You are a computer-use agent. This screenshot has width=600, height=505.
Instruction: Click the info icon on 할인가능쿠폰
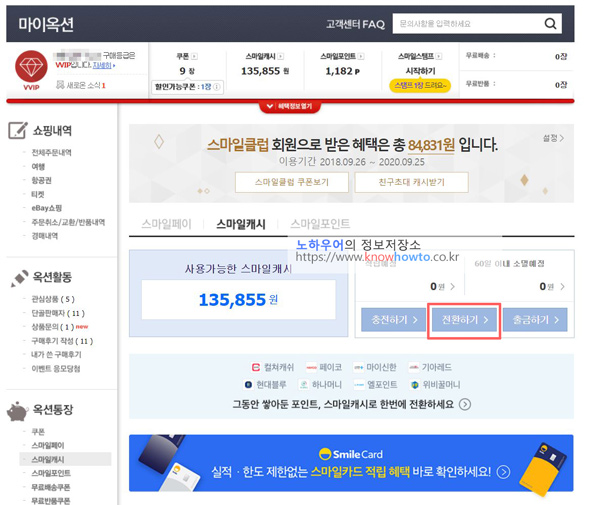point(217,87)
